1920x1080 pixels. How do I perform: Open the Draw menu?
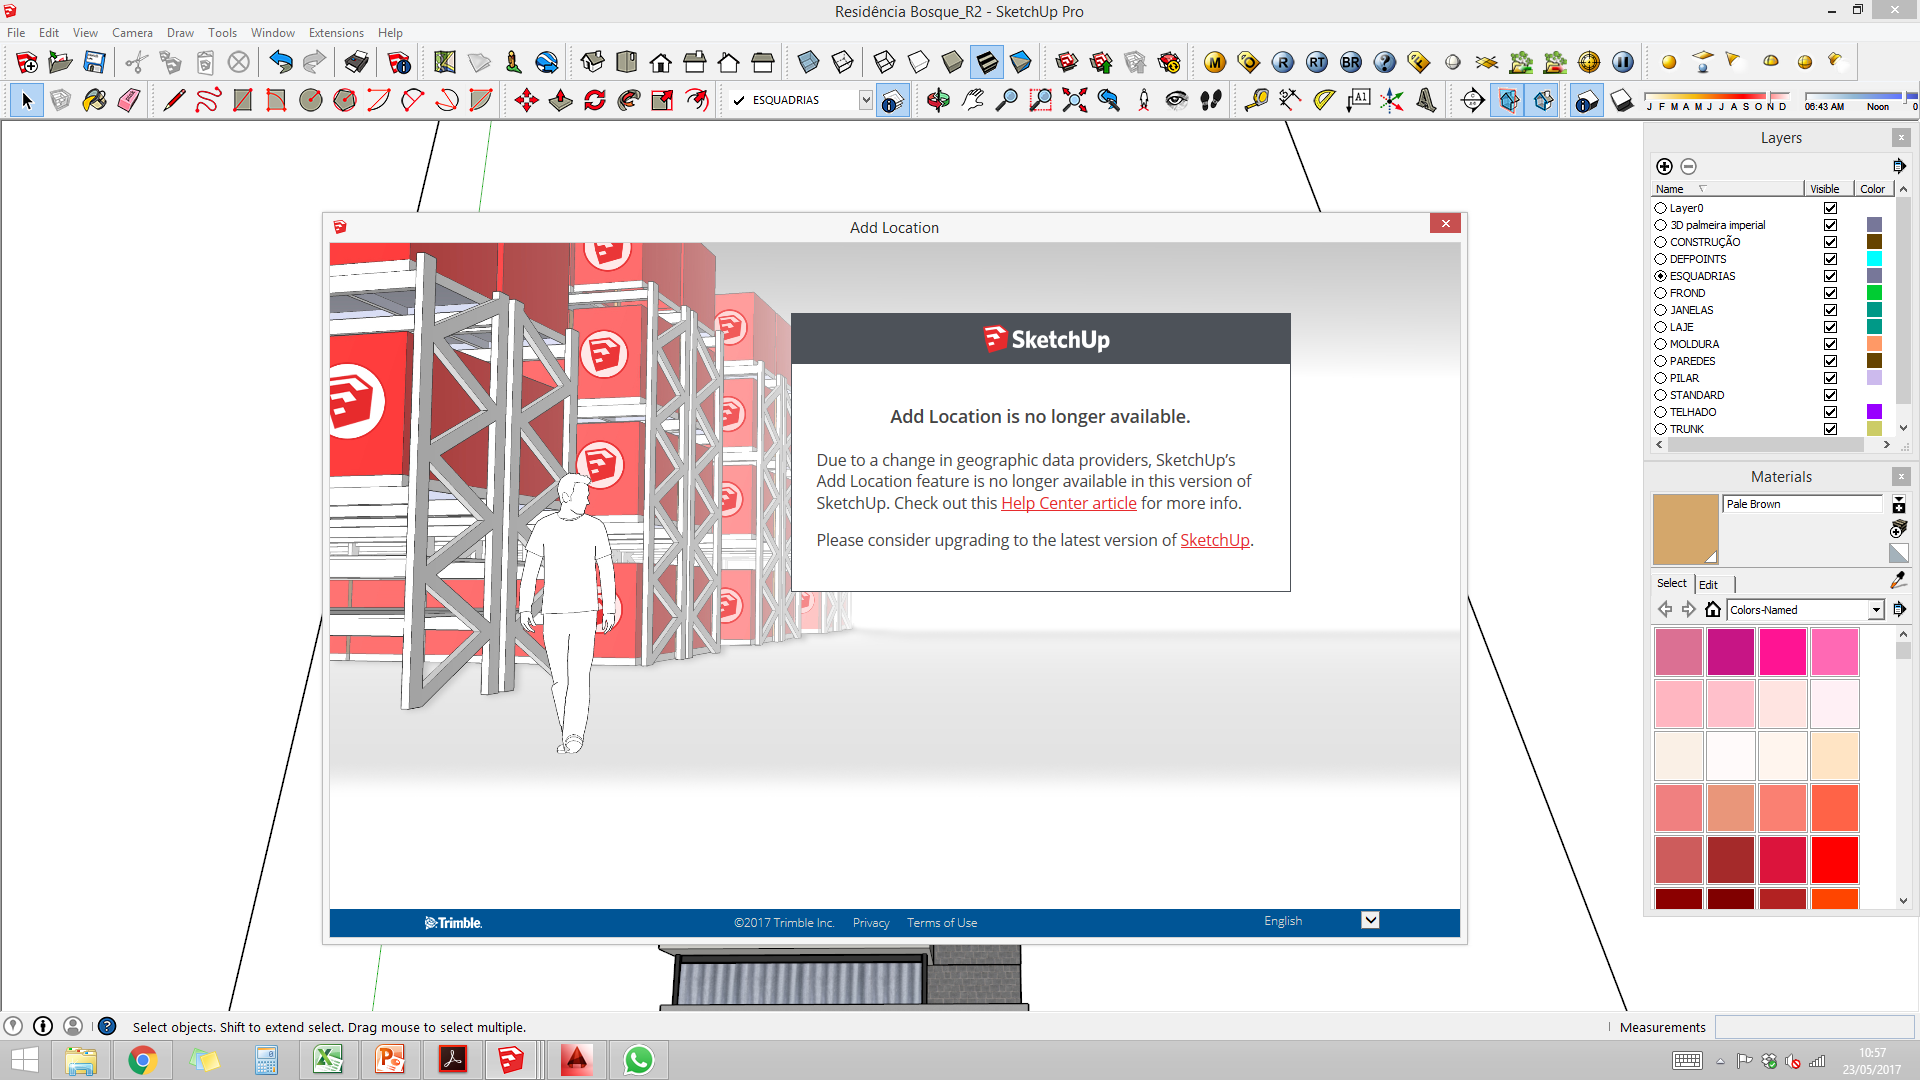180,33
